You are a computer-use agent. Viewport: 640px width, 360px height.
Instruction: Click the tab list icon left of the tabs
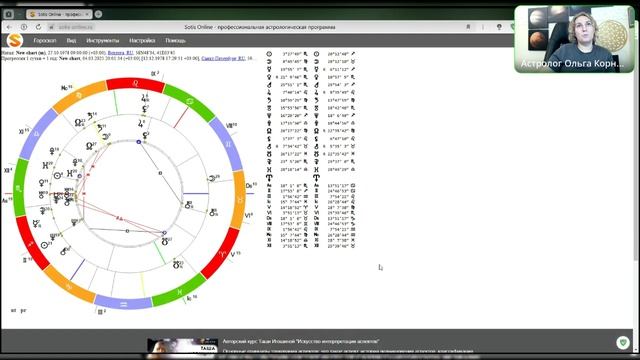click(x=9, y=14)
